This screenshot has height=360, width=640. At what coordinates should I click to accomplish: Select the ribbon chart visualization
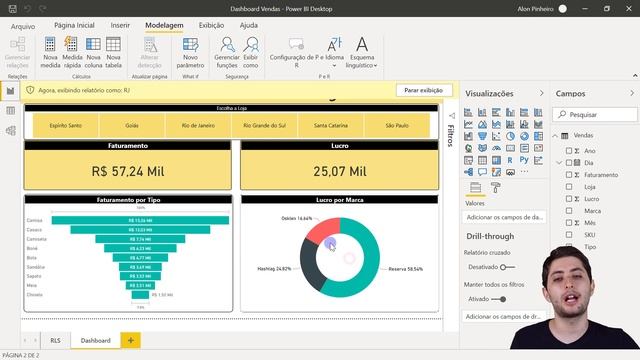pyautogui.click(x=538, y=124)
